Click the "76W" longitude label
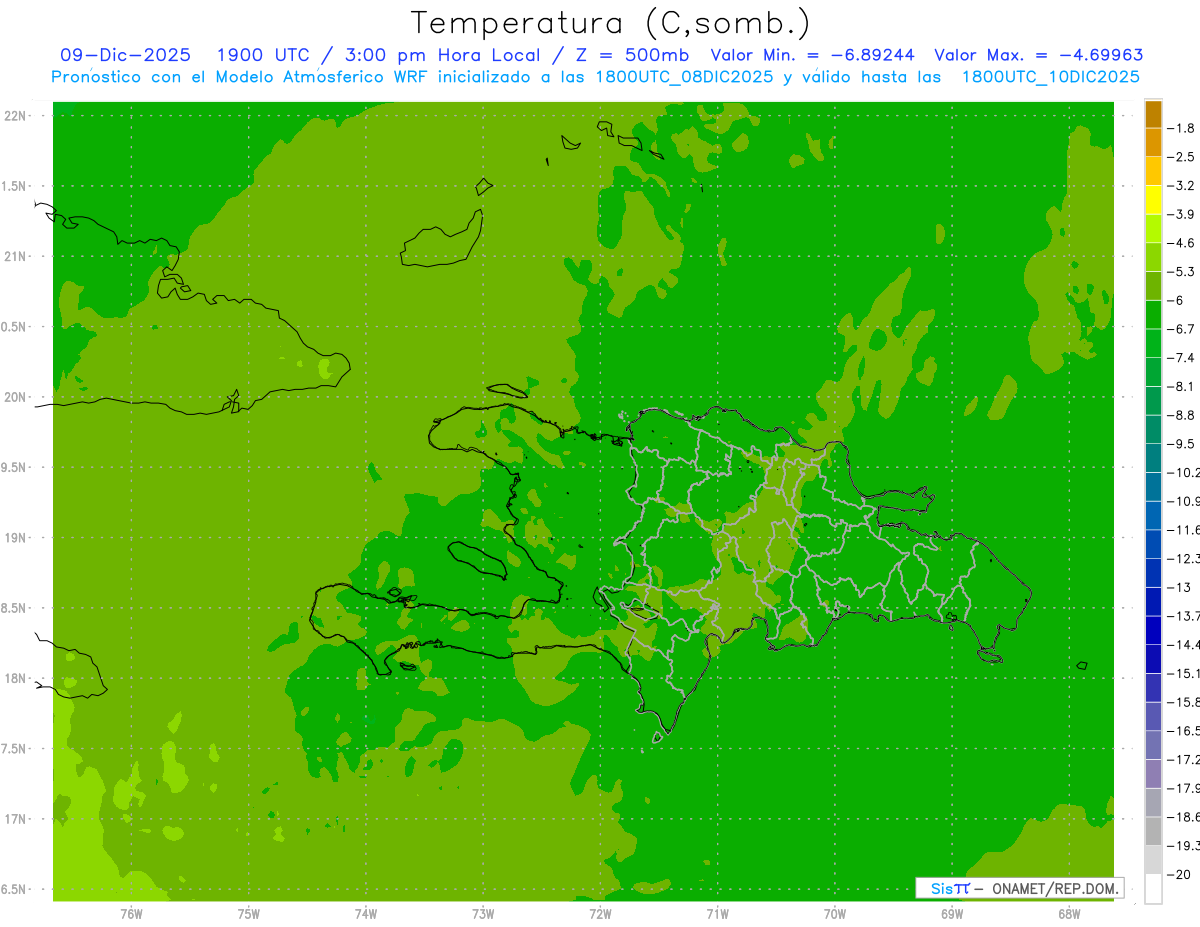 point(131,913)
